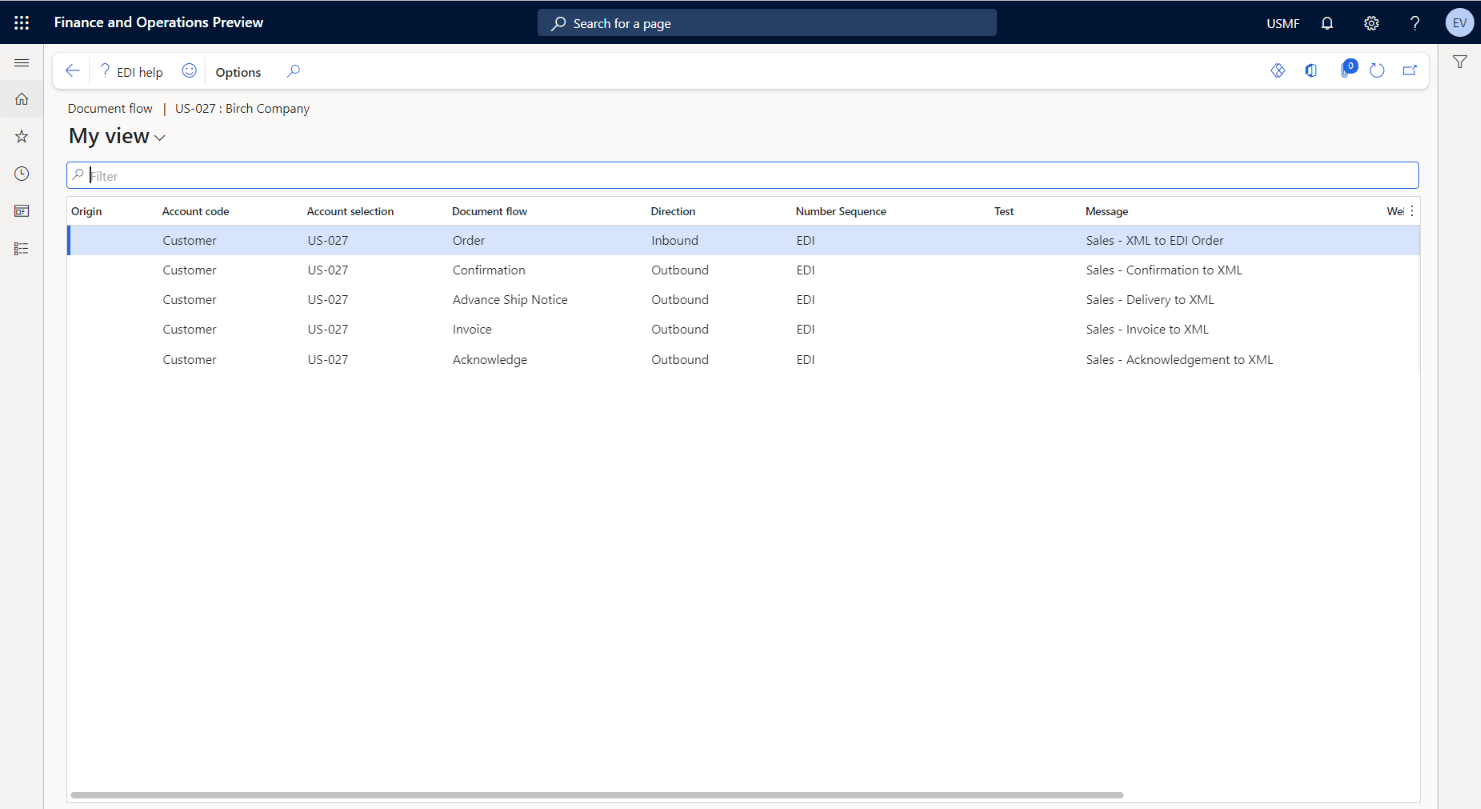Image resolution: width=1481 pixels, height=809 pixels.
Task: Select the Order document flow cell
Action: [x=469, y=241]
